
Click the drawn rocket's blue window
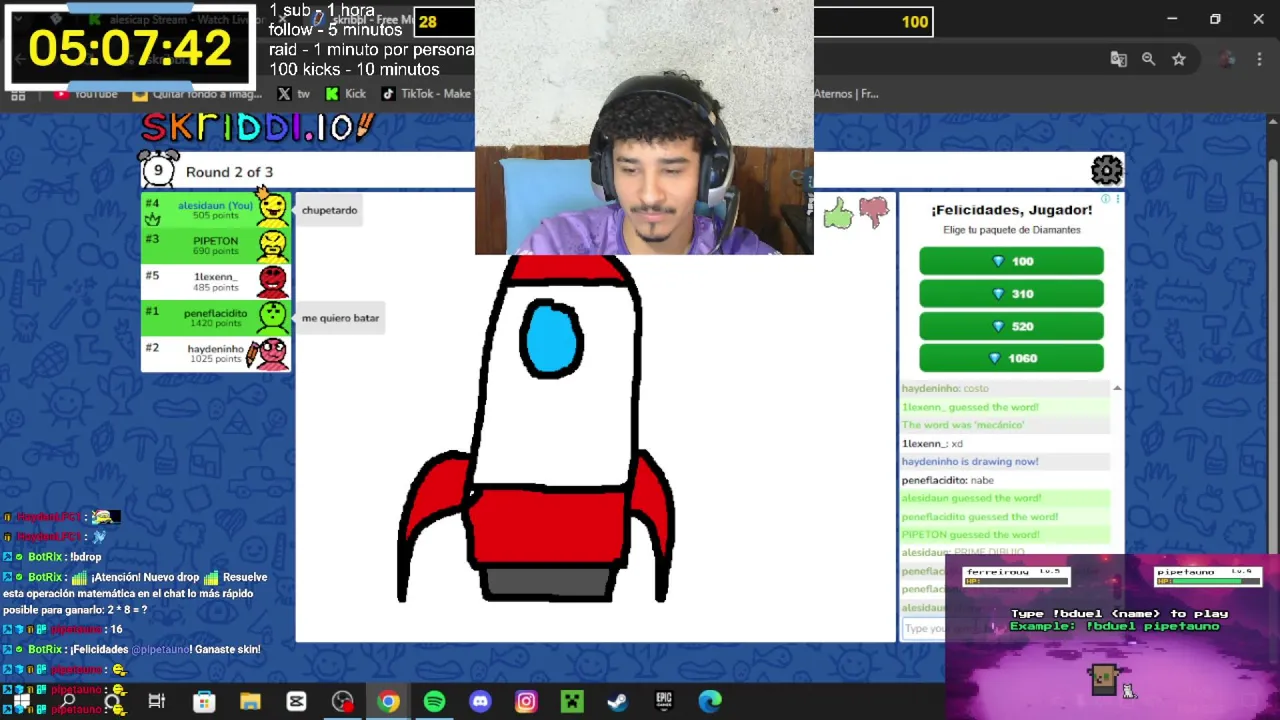[x=551, y=340]
